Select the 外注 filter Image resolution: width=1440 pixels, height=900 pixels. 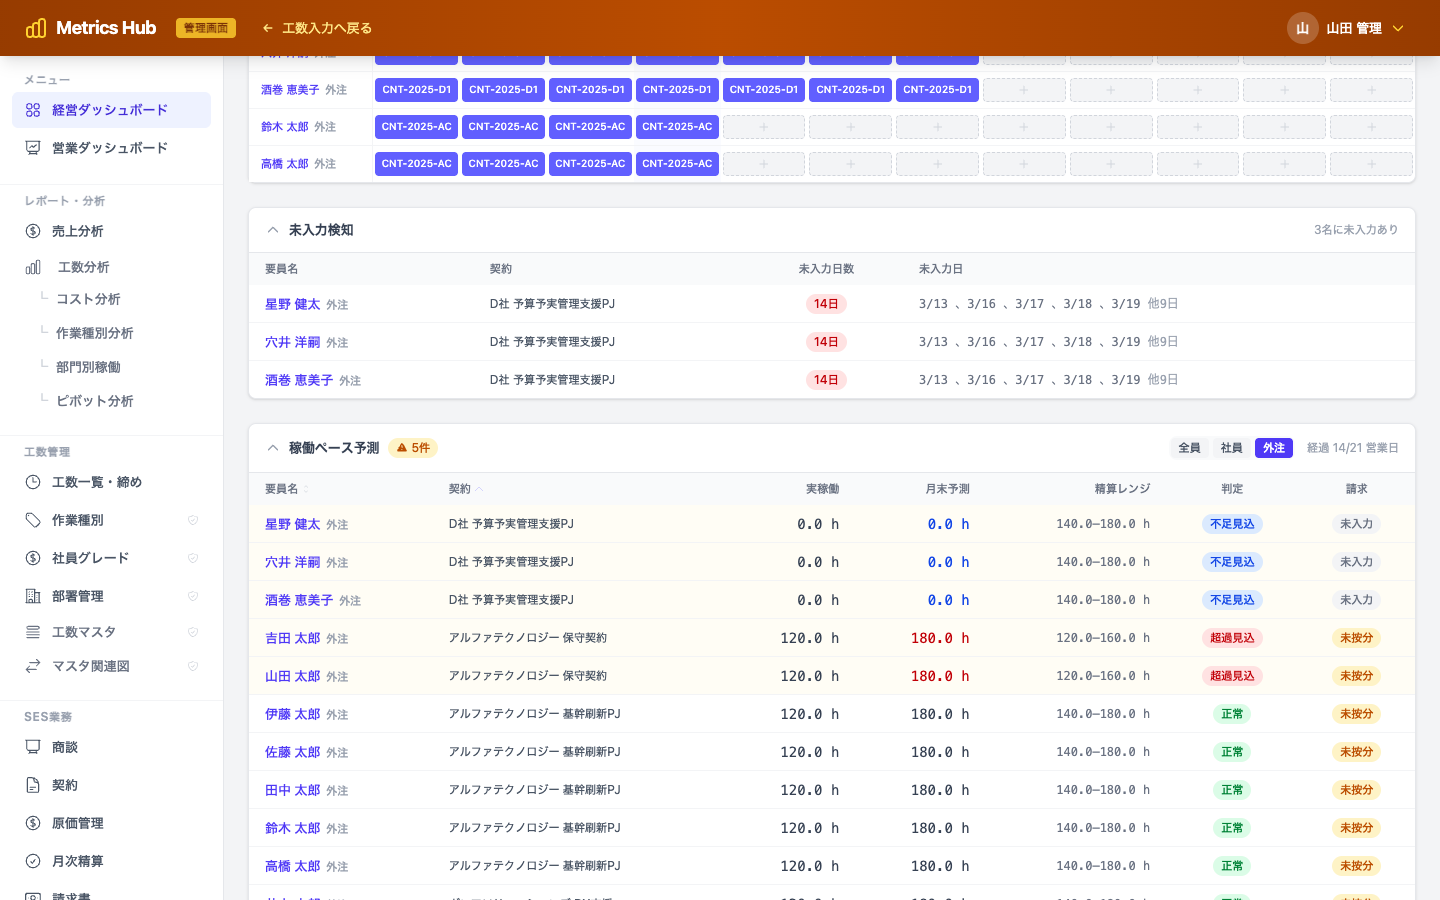pyautogui.click(x=1273, y=448)
